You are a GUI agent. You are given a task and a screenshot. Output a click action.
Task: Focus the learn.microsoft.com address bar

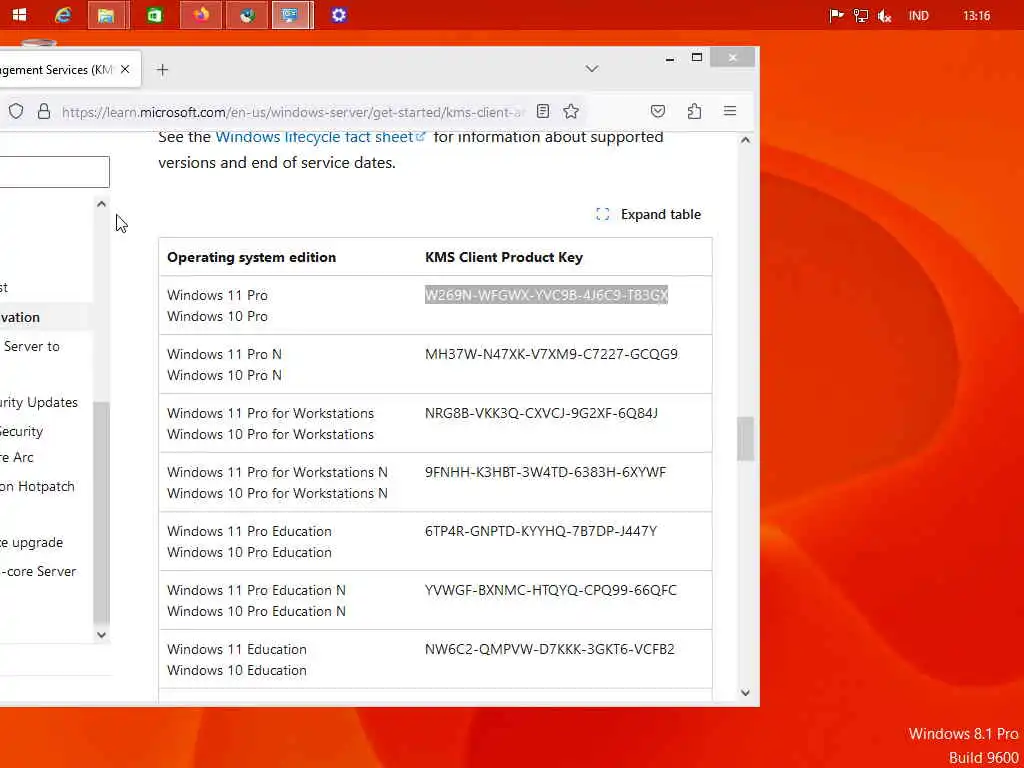293,112
